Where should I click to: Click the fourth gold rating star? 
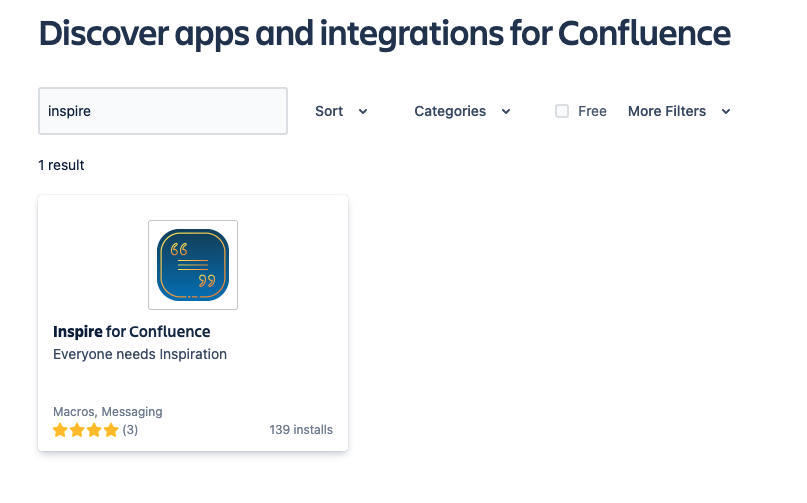[x=111, y=430]
